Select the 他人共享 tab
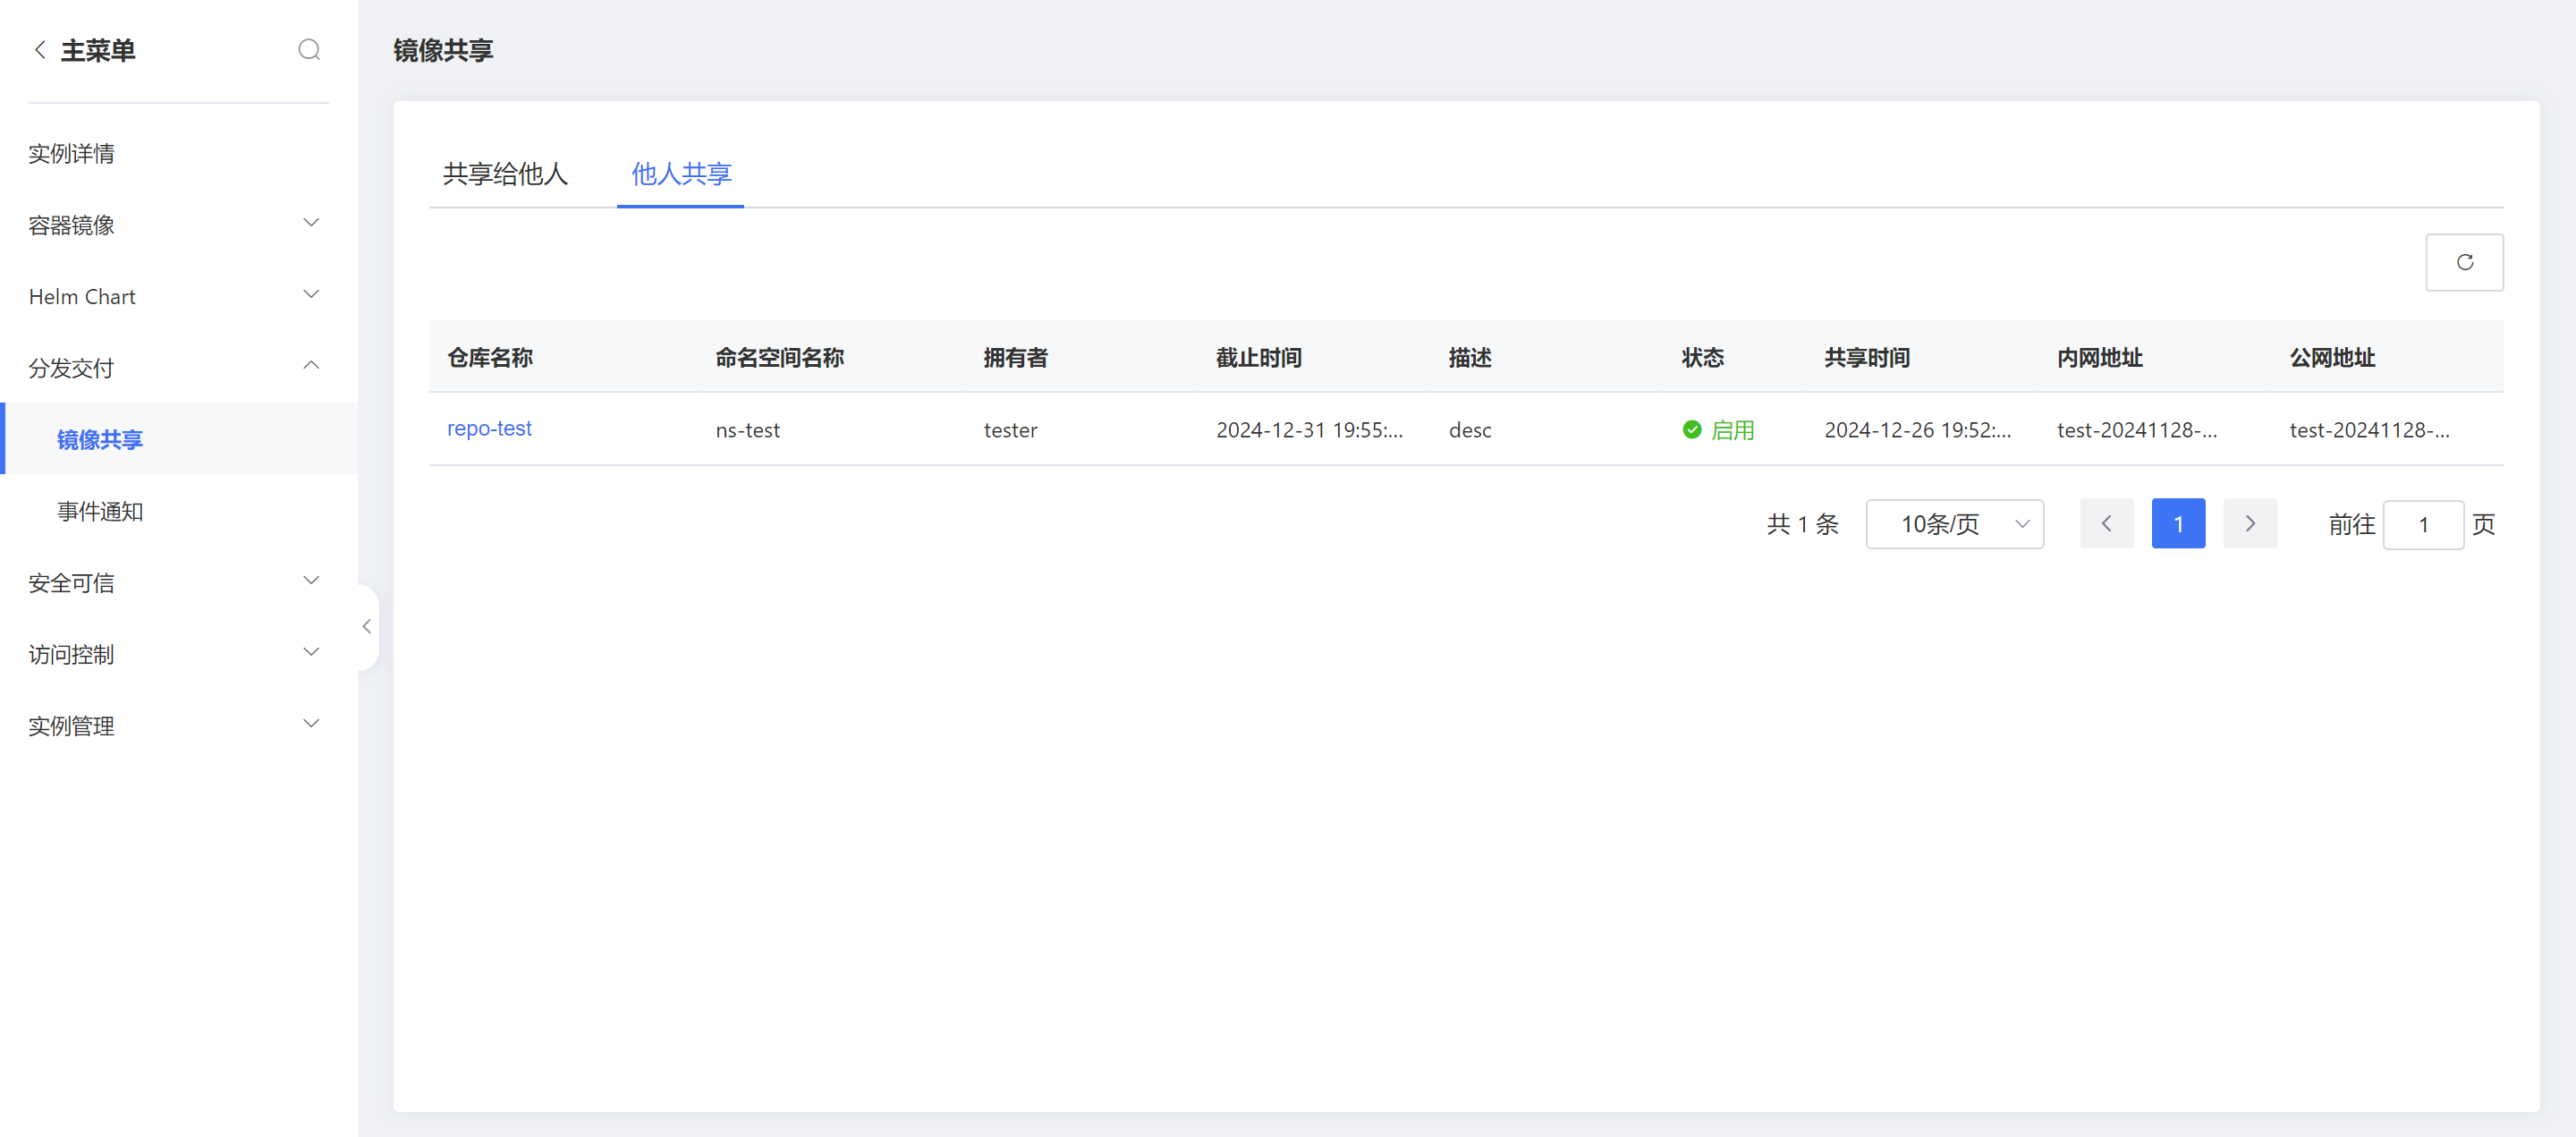The image size is (2576, 1137). tap(681, 174)
